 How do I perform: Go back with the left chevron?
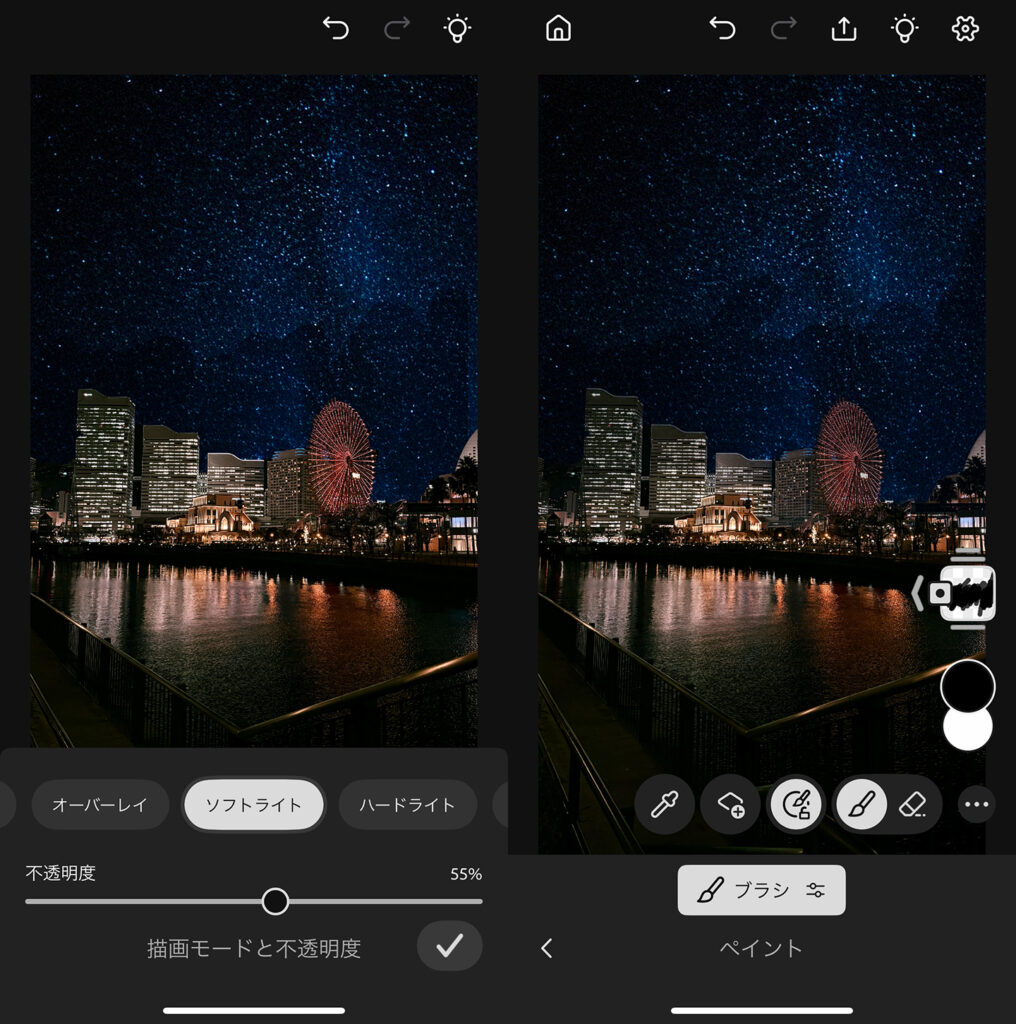(547, 948)
